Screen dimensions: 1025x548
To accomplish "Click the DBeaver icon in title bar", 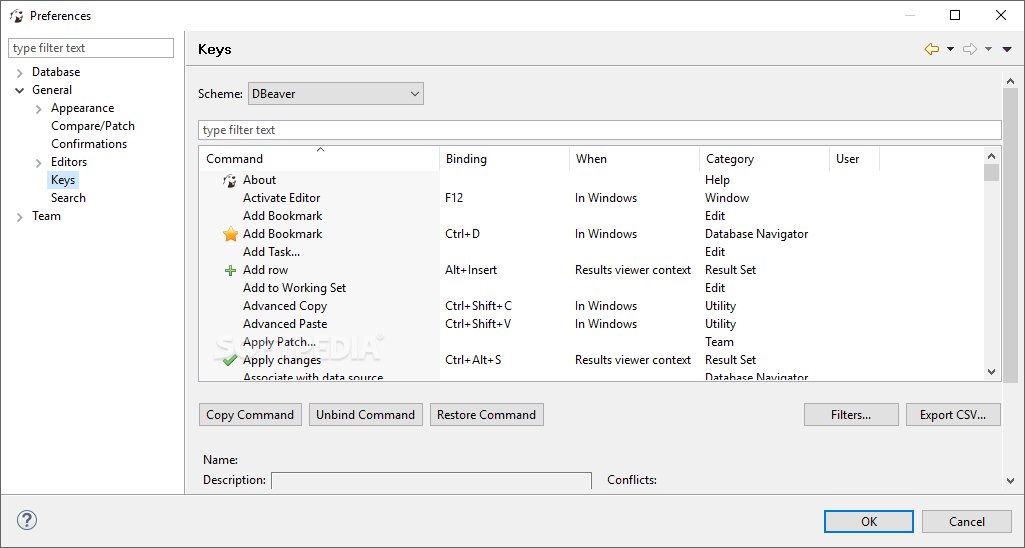I will pyautogui.click(x=16, y=16).
